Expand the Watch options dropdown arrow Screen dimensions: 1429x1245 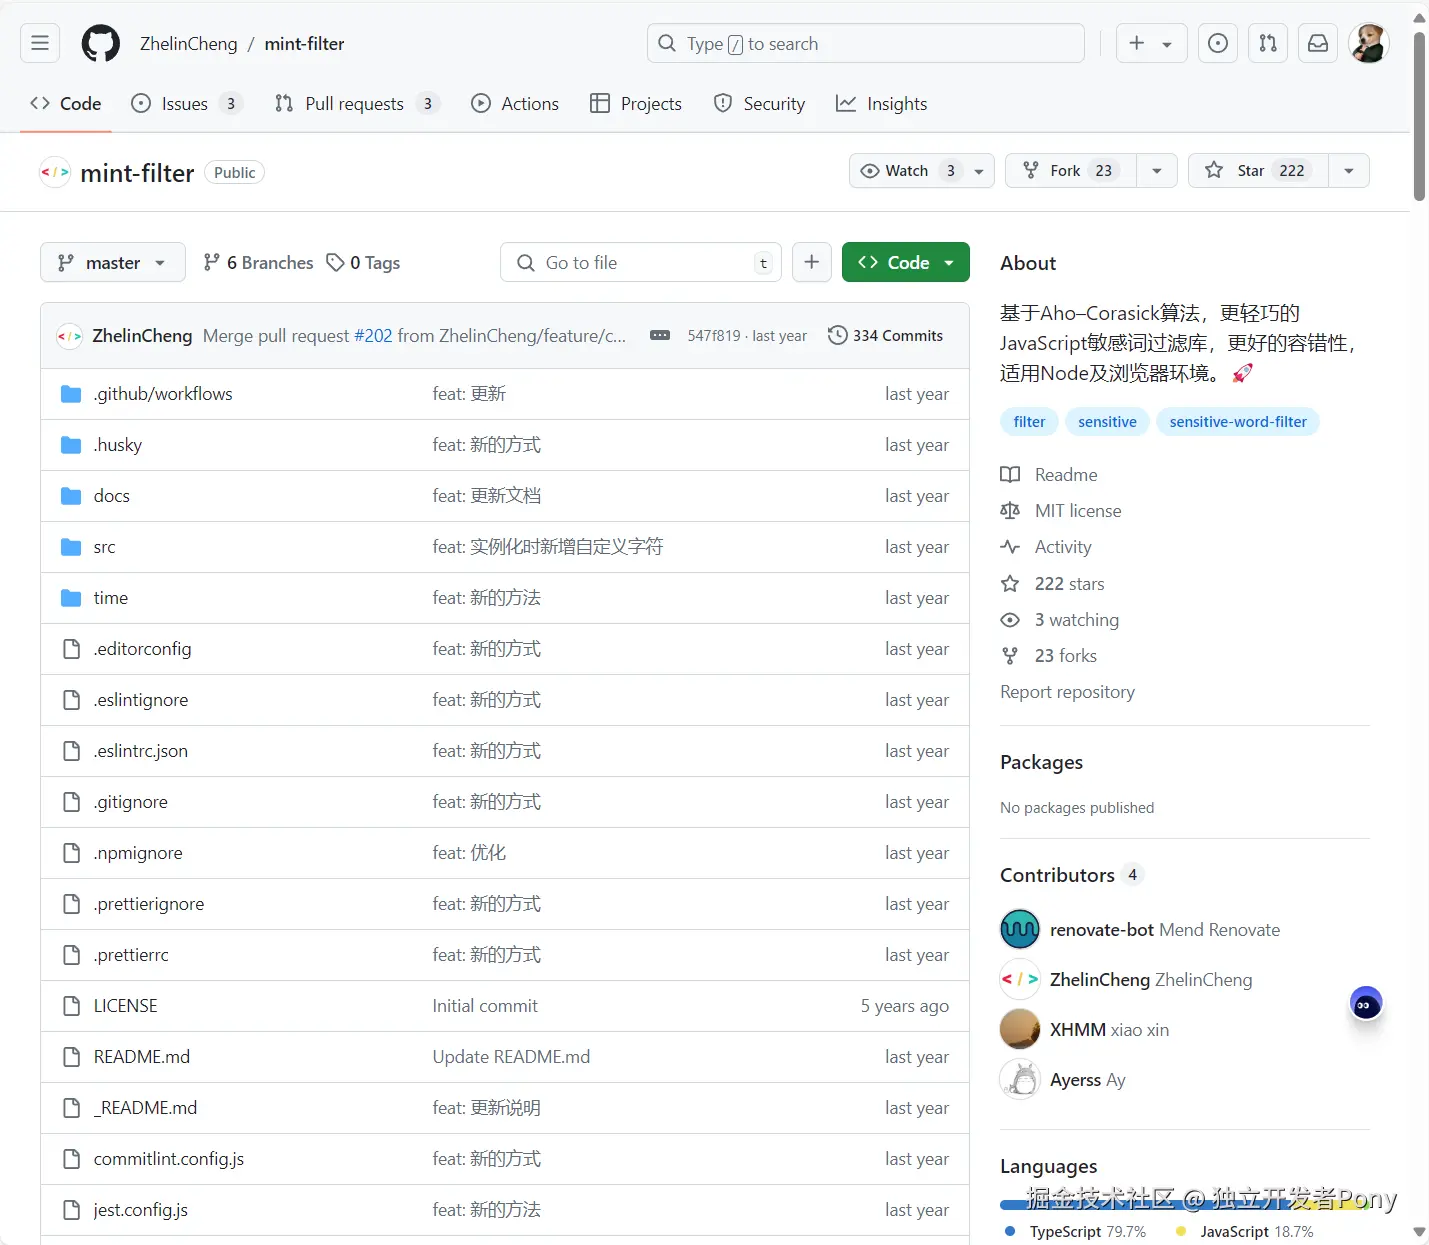(x=979, y=171)
